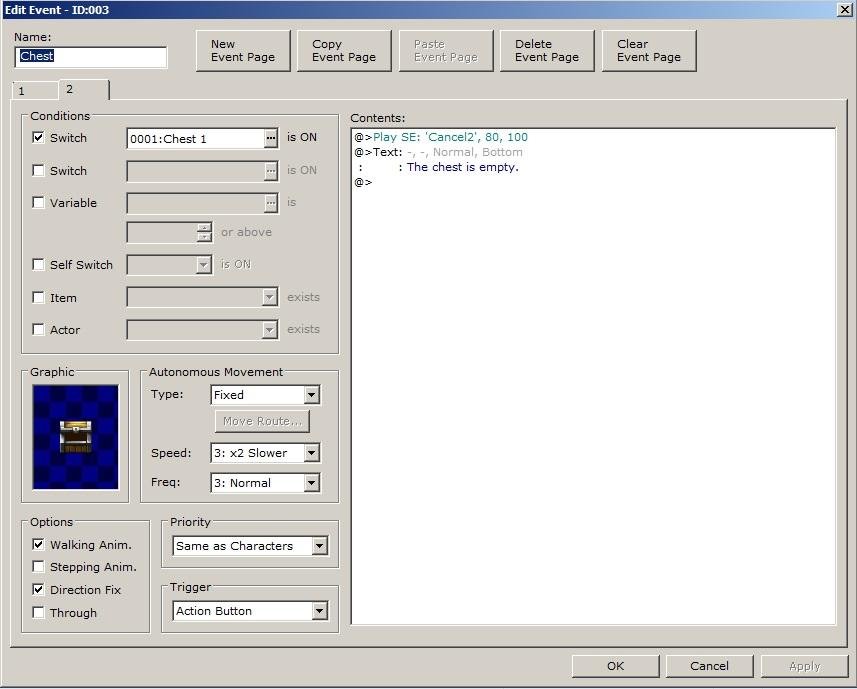857x689 pixels.
Task: Click the 0001:Chest 1 switch field
Action: (x=196, y=139)
